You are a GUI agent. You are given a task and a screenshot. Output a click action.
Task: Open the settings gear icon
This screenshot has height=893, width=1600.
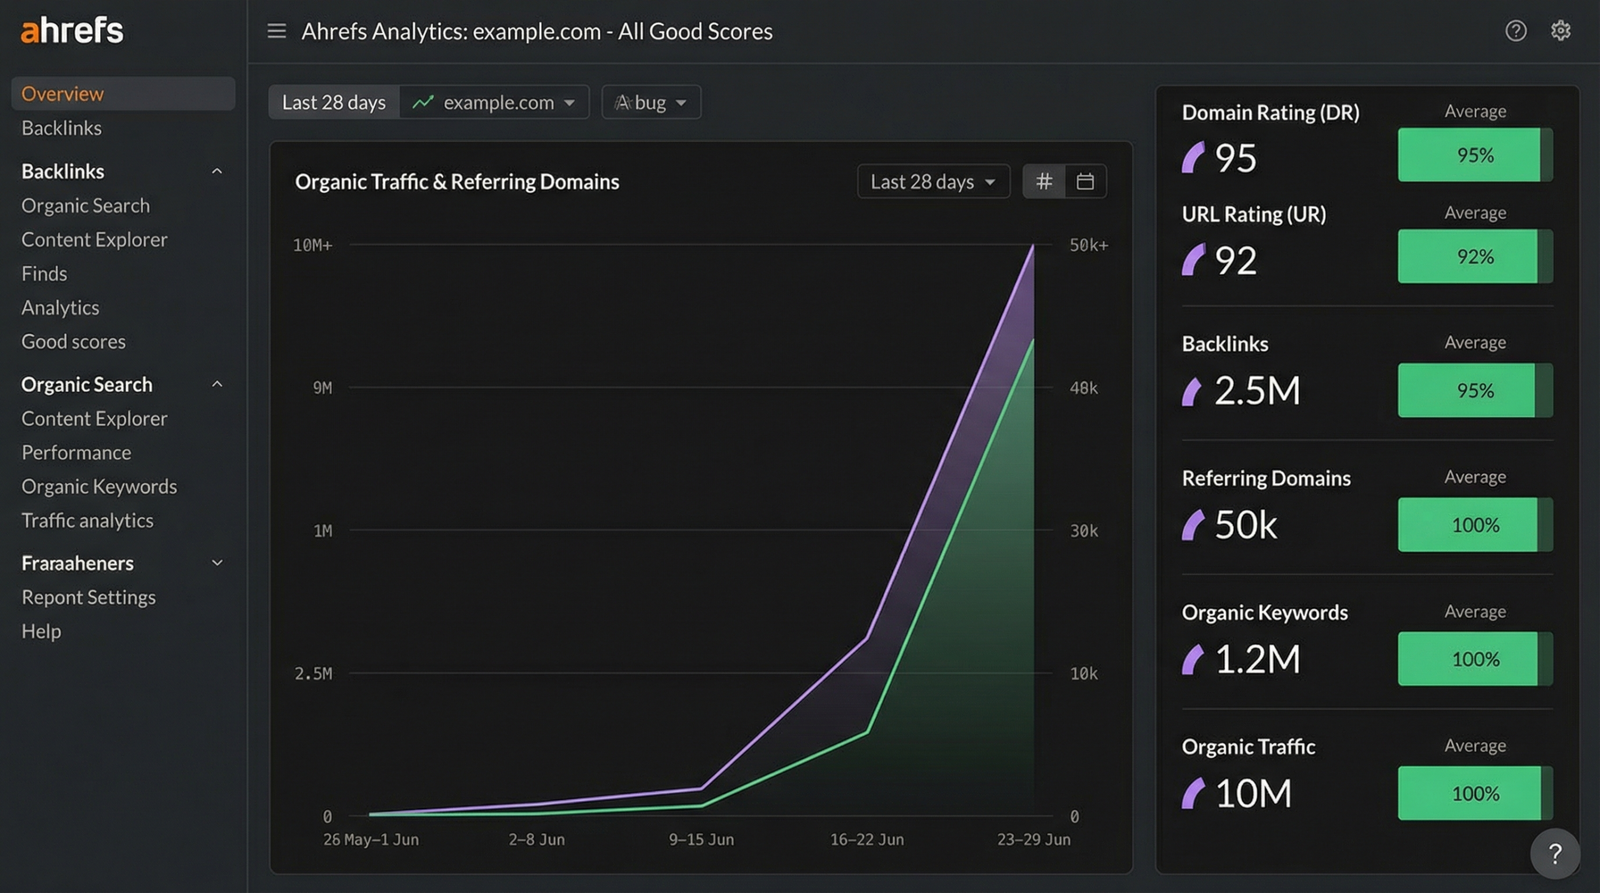[x=1560, y=31]
